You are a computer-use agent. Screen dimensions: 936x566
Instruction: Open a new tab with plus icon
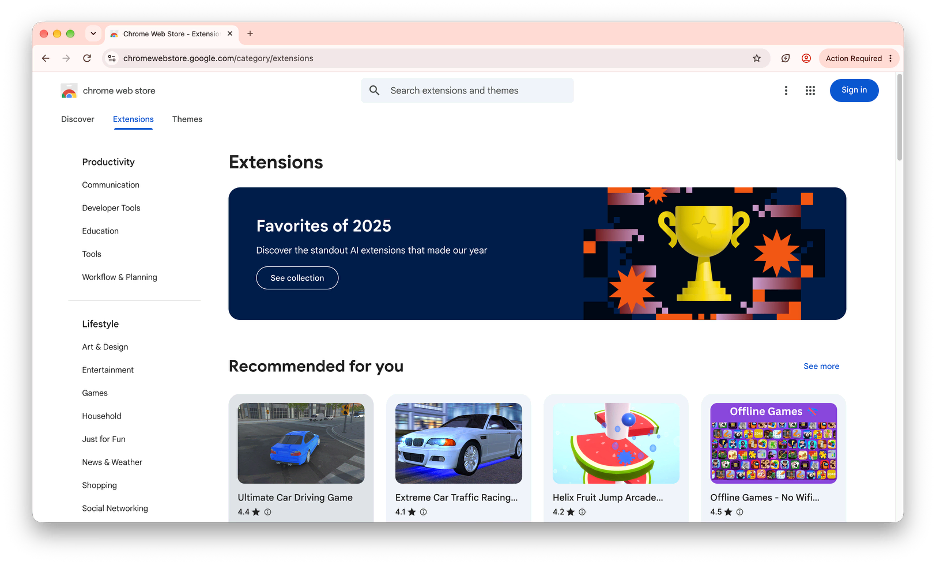[x=250, y=34]
